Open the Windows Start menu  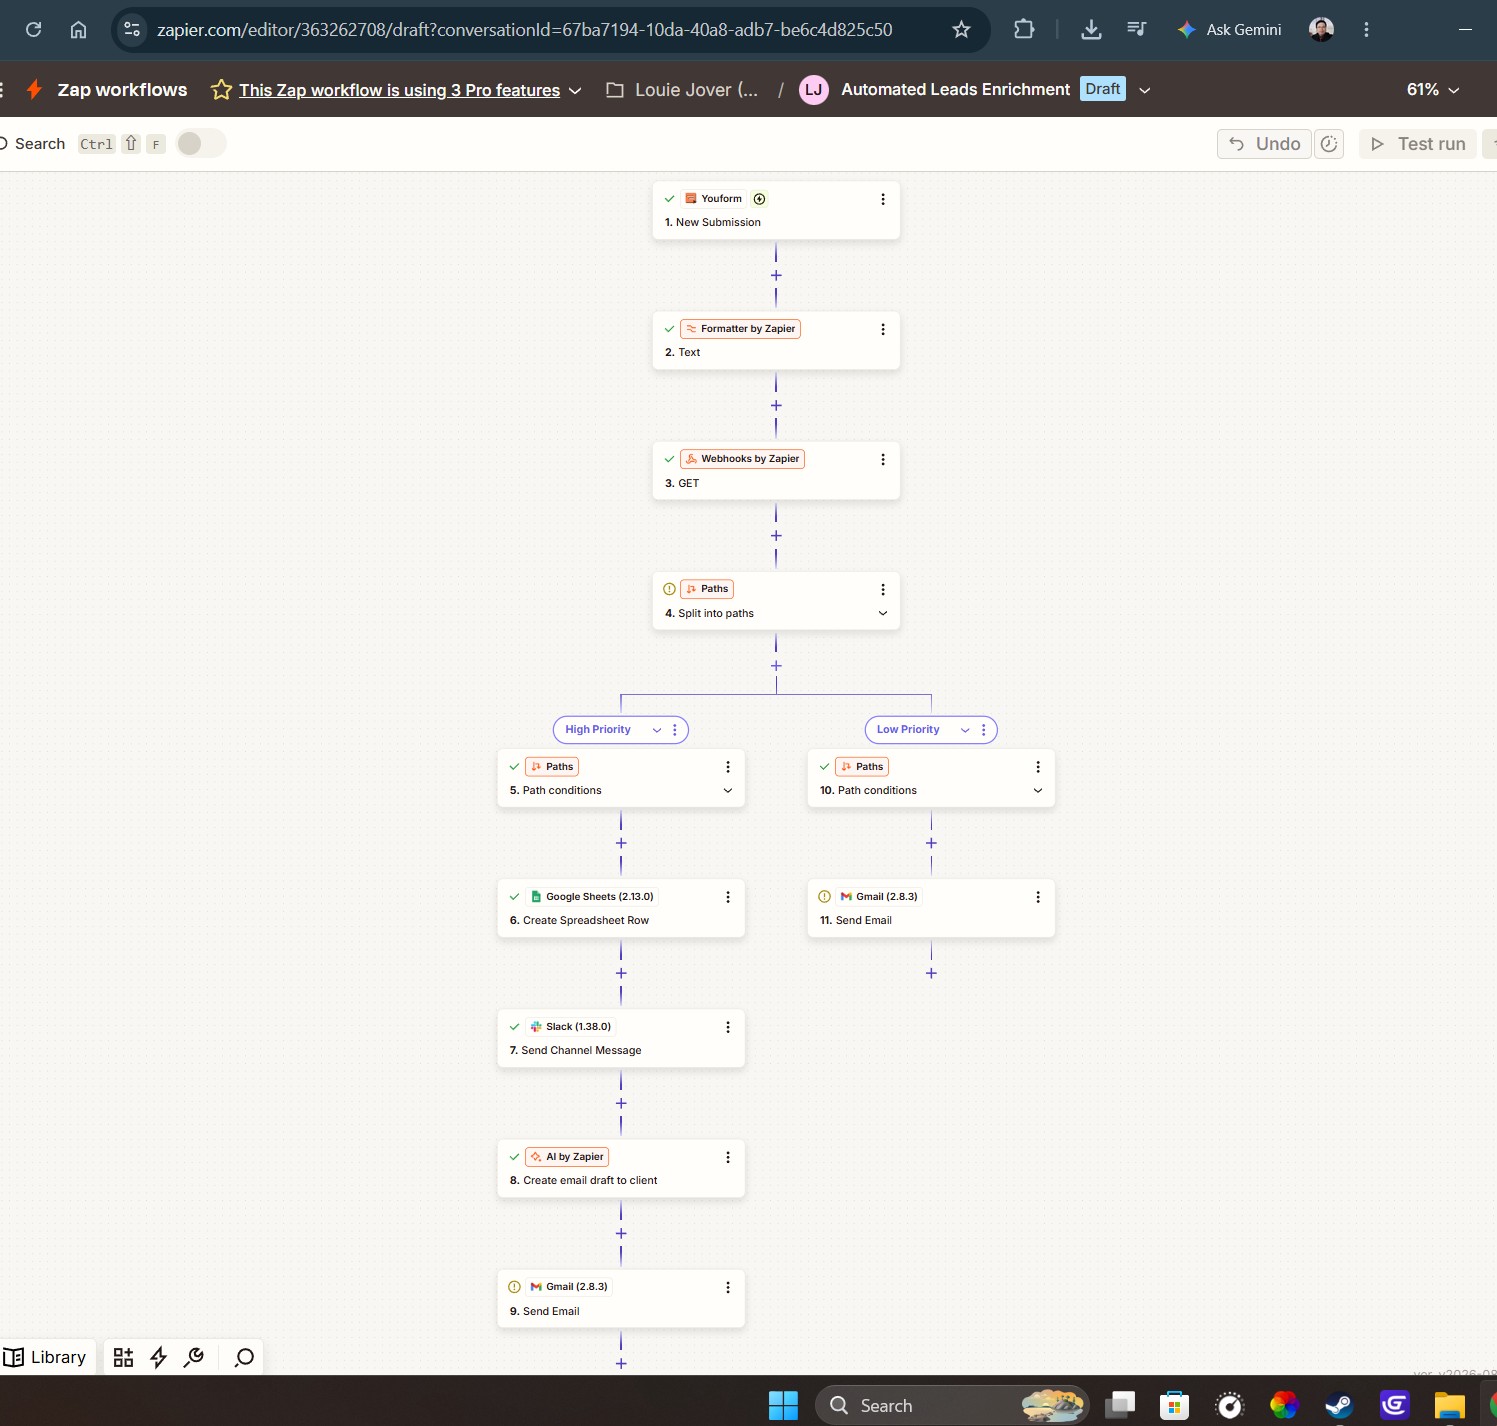pos(783,1405)
